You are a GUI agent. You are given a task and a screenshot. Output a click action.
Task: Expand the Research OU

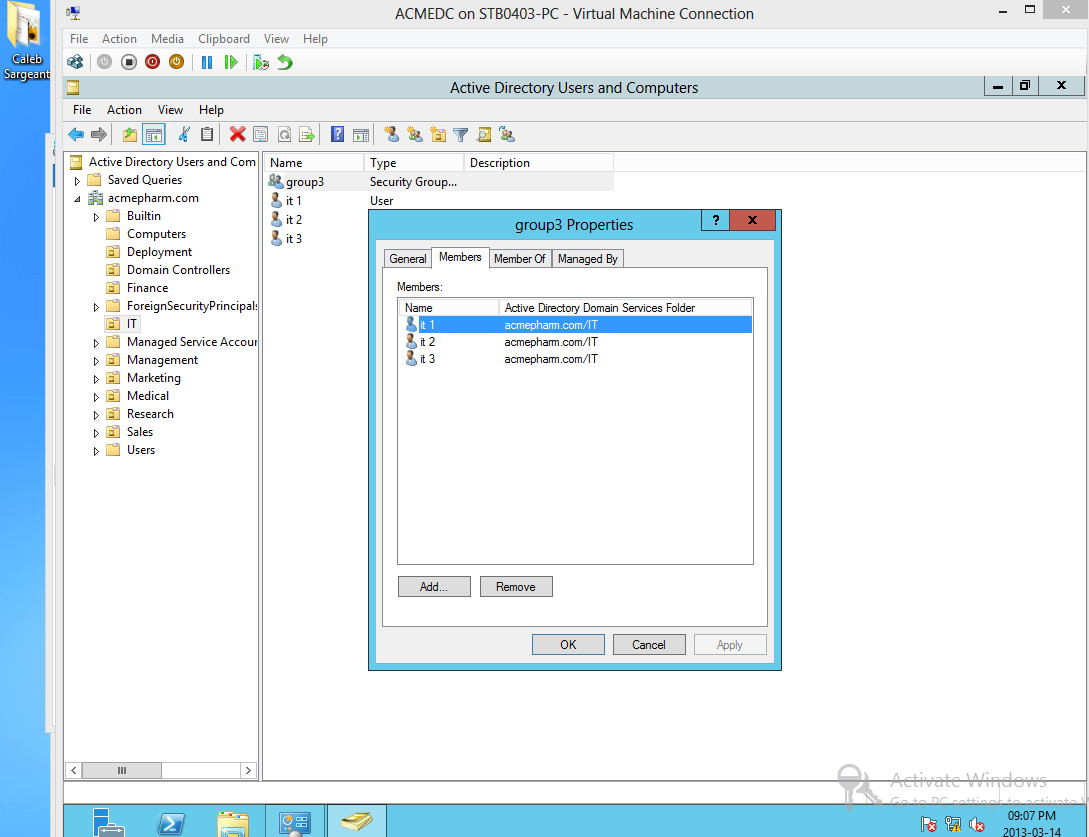96,415
